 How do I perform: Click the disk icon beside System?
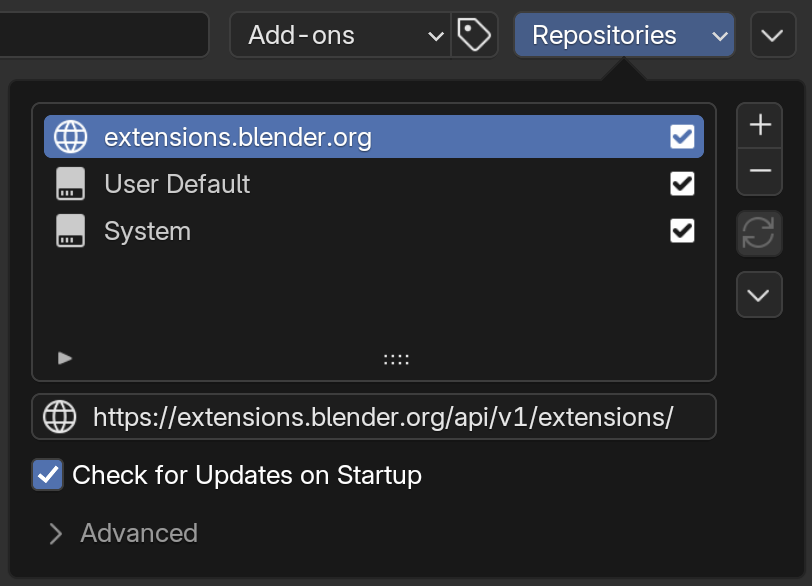tap(69, 231)
